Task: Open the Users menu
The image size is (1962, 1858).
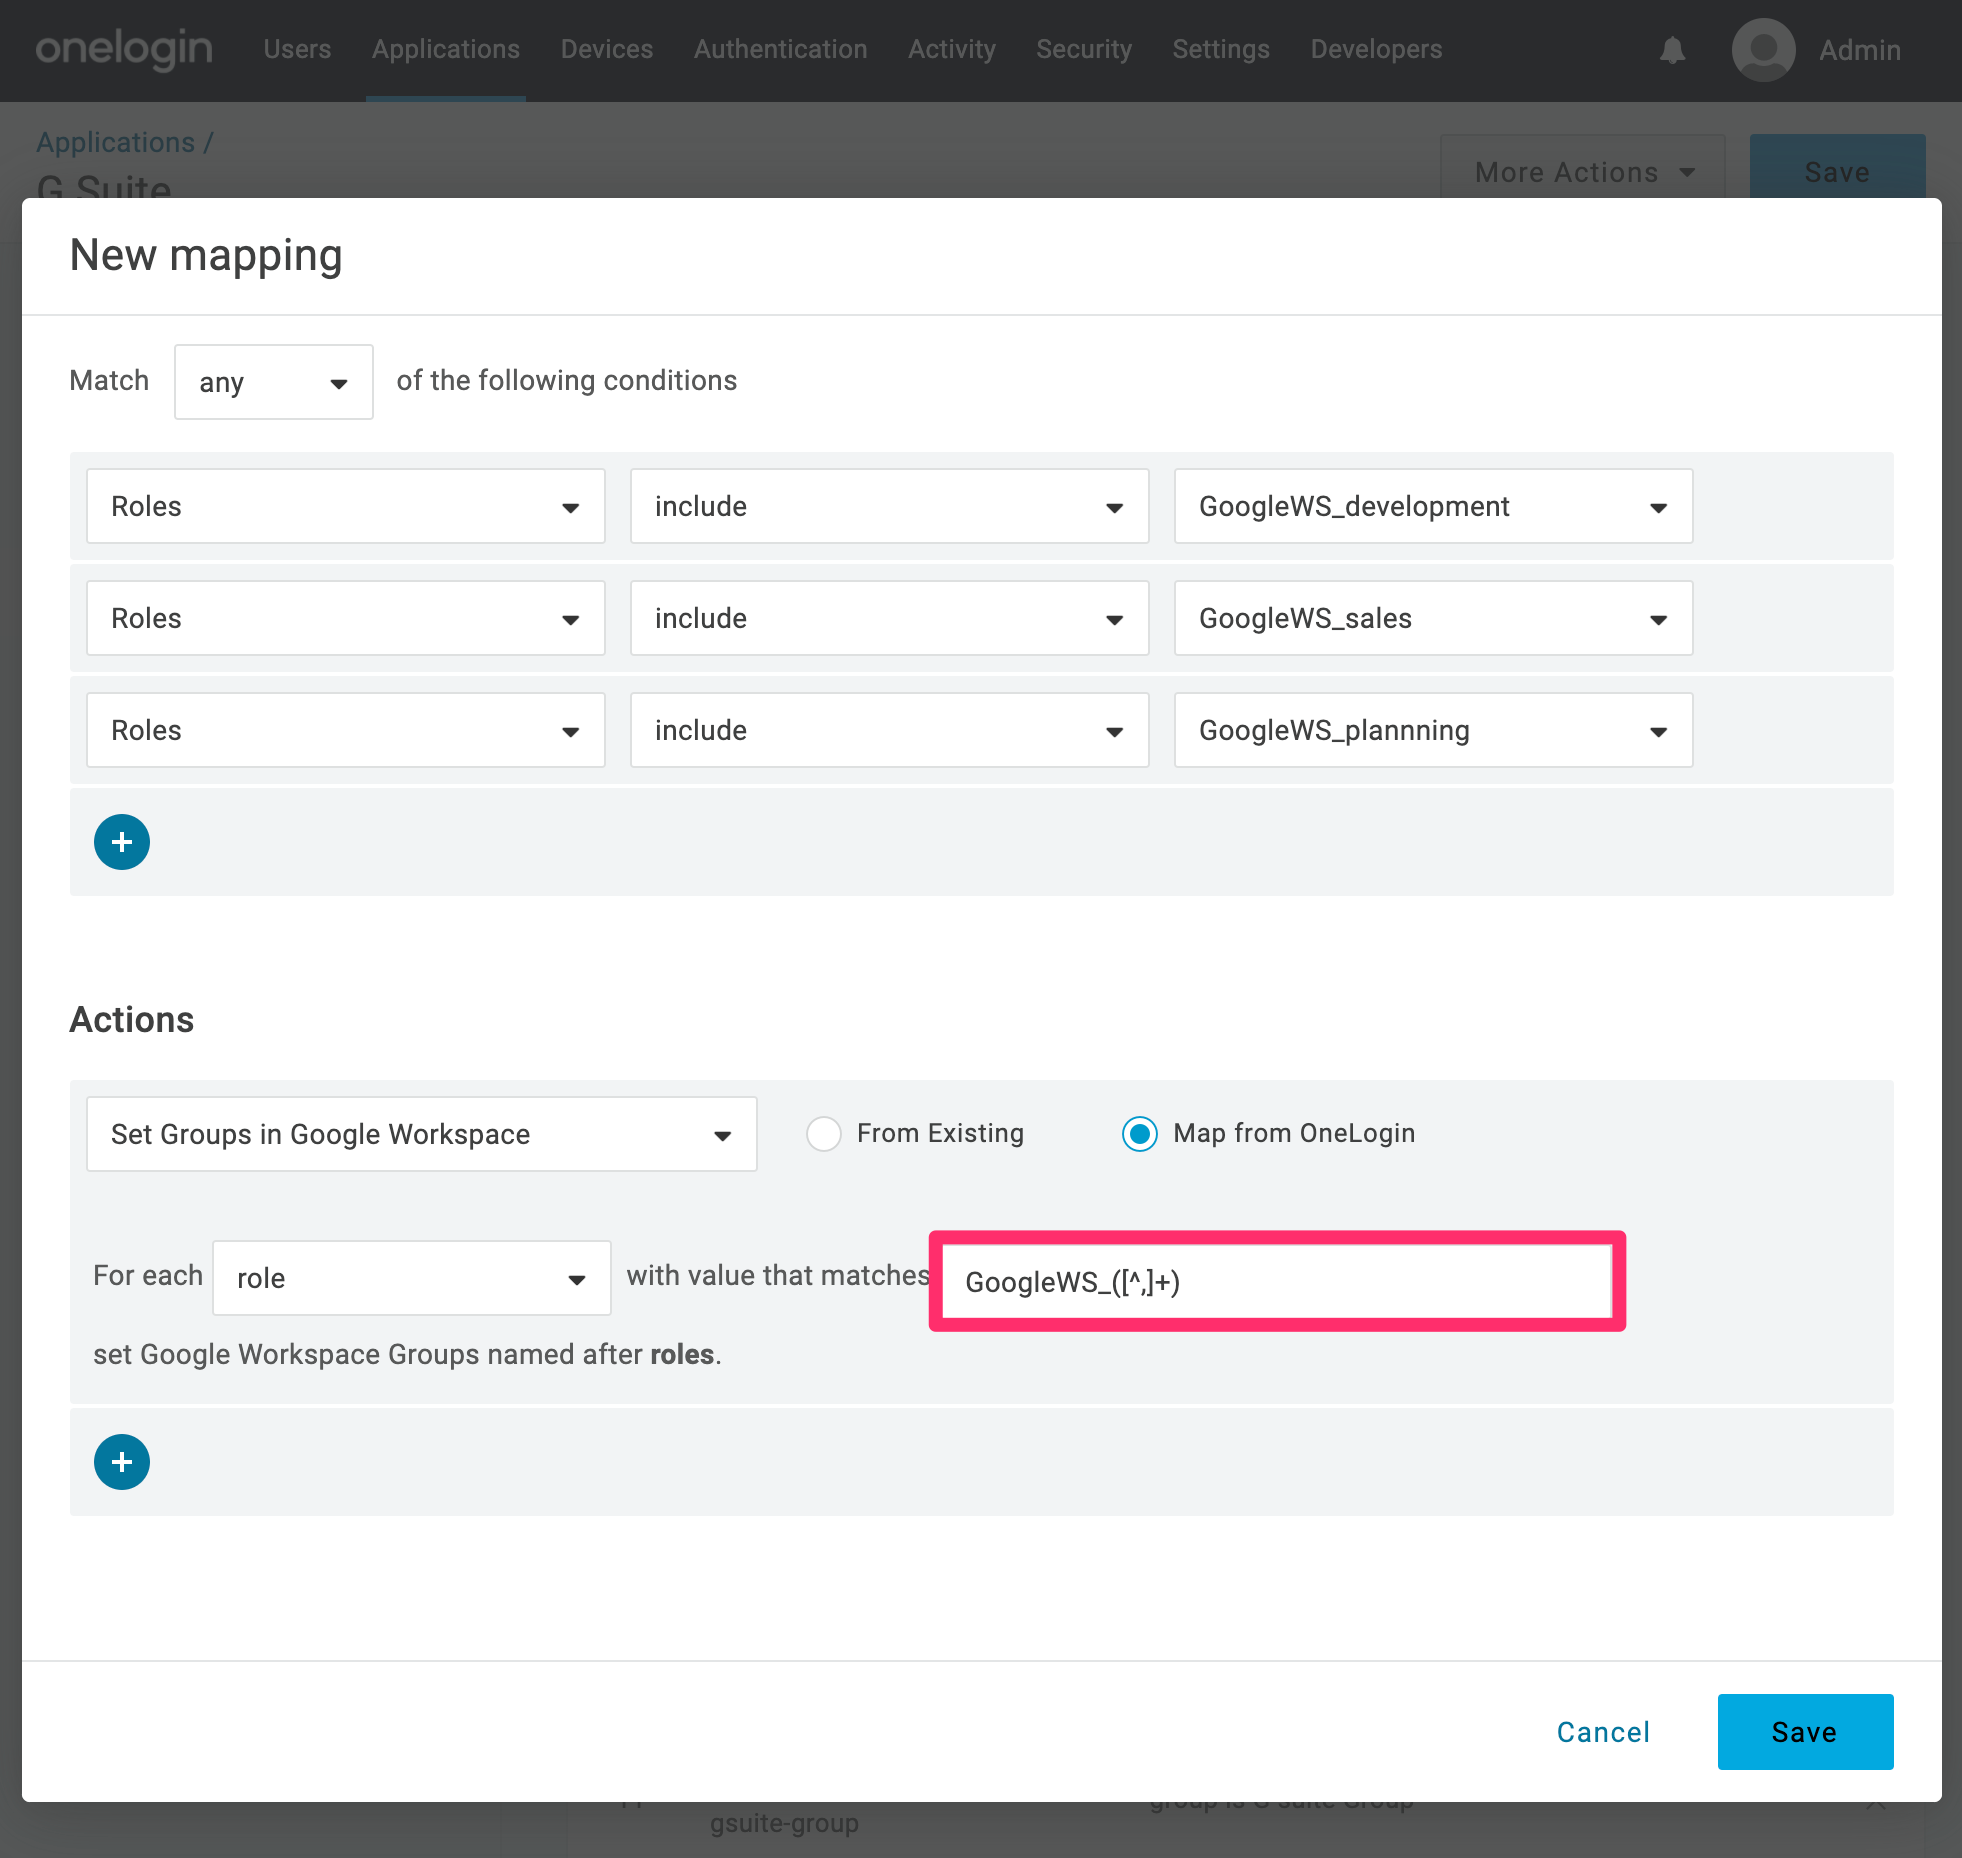Action: [297, 49]
